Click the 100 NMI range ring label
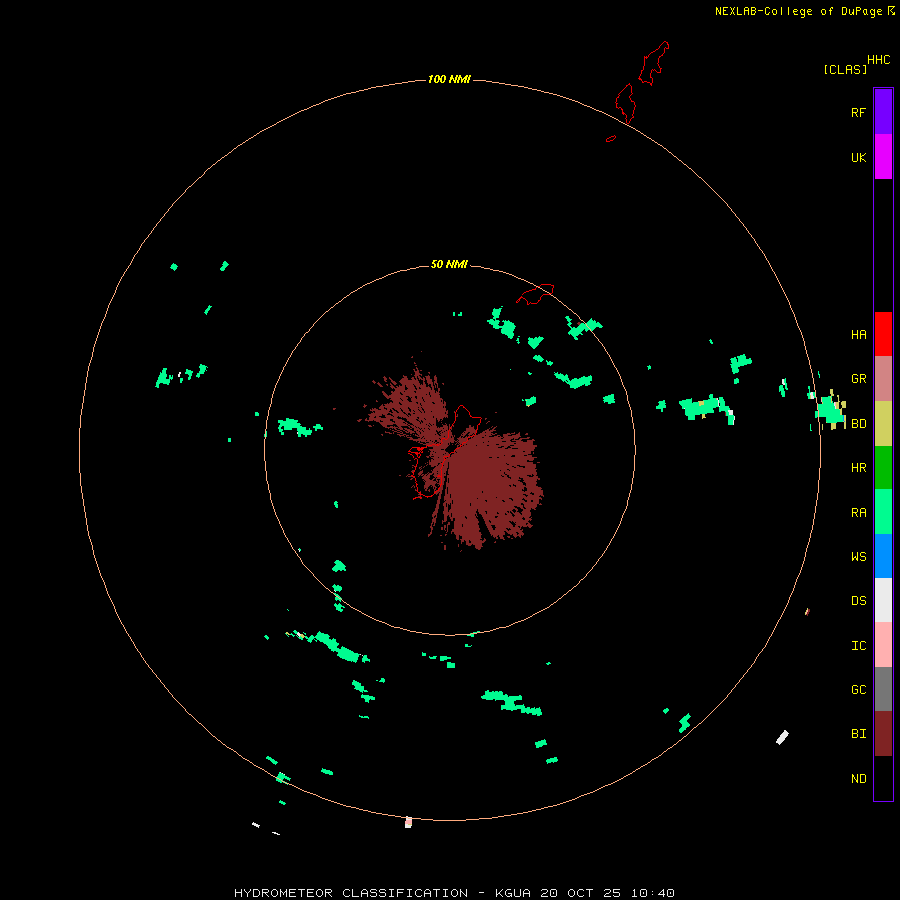Image resolution: width=900 pixels, height=900 pixels. click(449, 79)
